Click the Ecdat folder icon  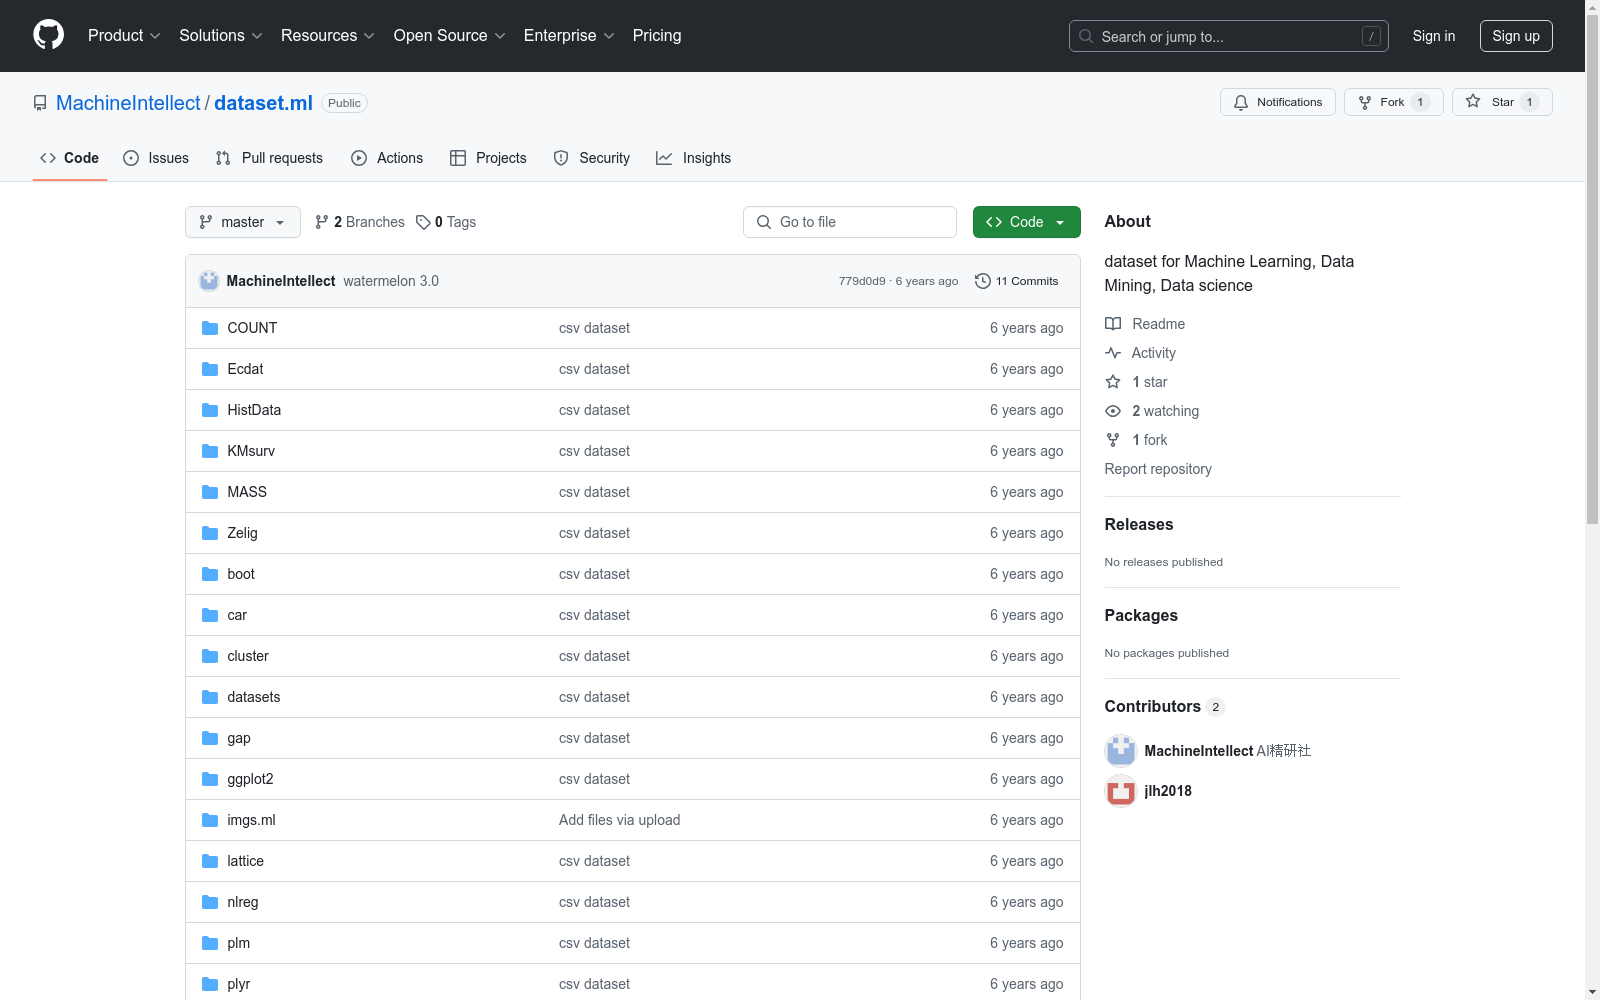pyautogui.click(x=210, y=369)
